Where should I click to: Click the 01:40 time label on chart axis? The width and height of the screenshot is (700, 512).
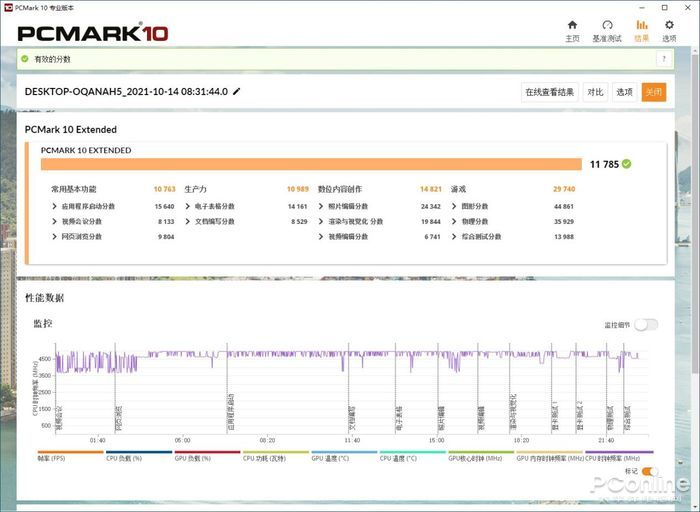click(x=97, y=441)
